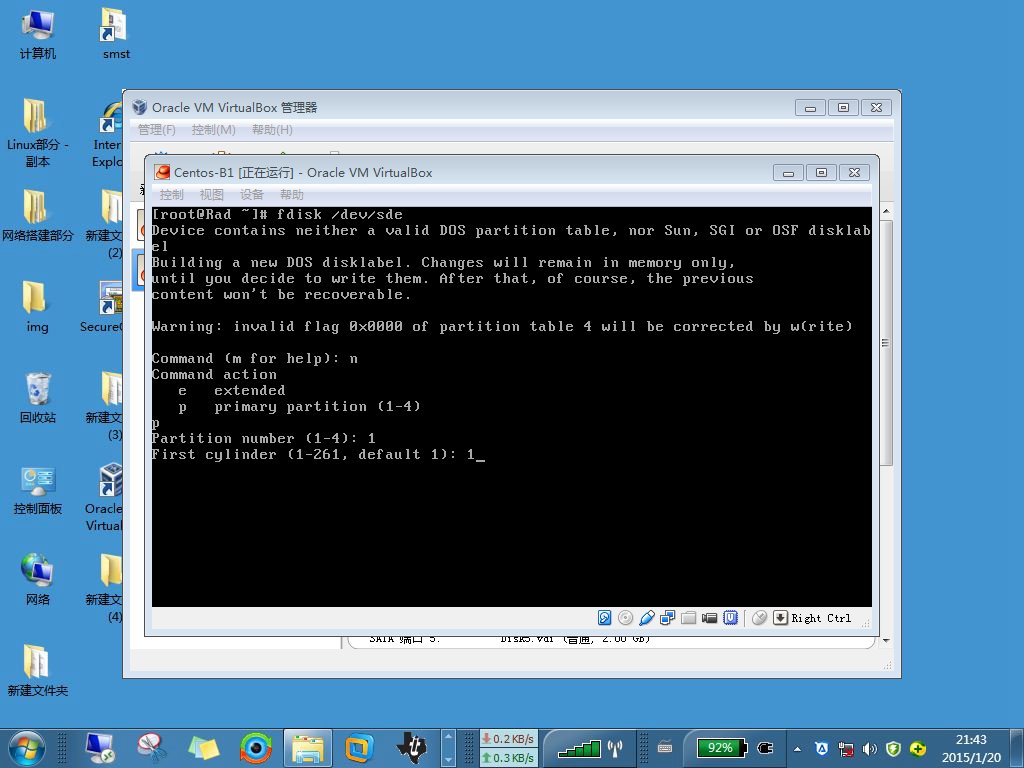Open the 控制 menu in Centos-B1 window

(172, 195)
